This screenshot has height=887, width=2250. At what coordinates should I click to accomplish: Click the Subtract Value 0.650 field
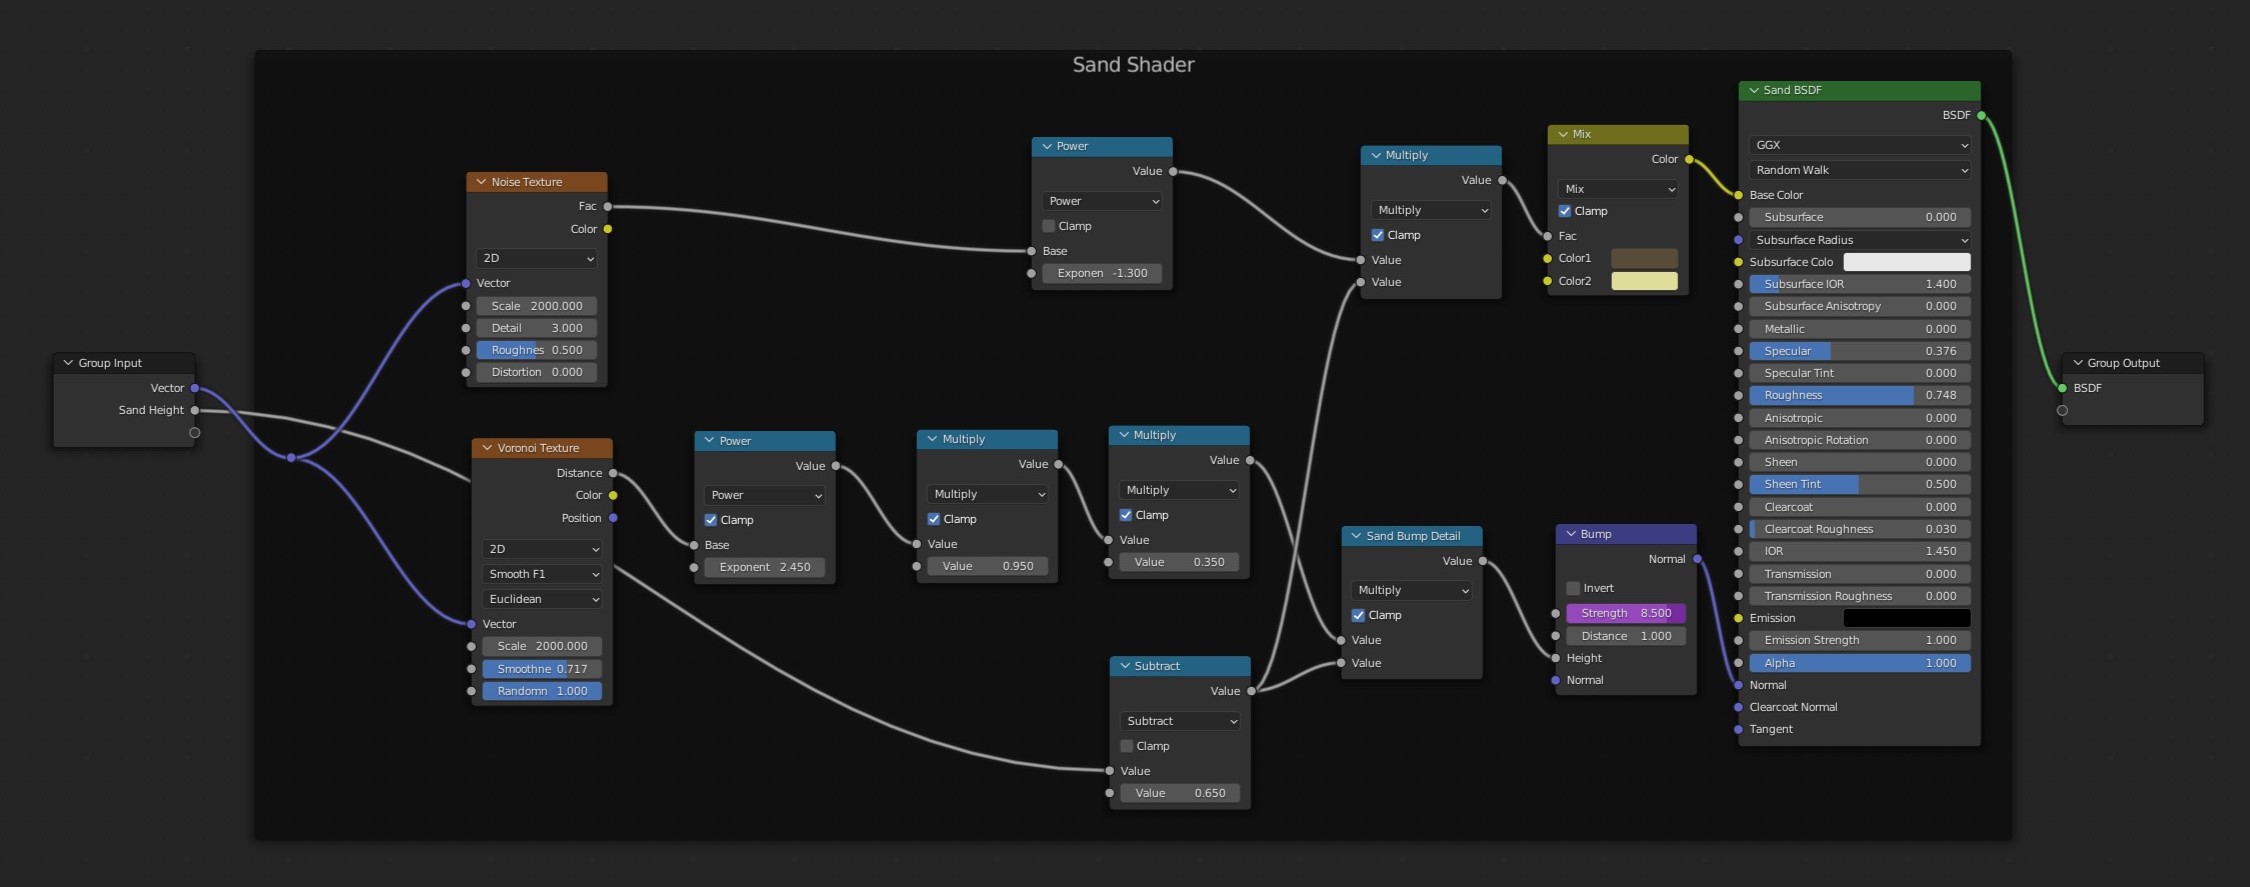click(1180, 793)
